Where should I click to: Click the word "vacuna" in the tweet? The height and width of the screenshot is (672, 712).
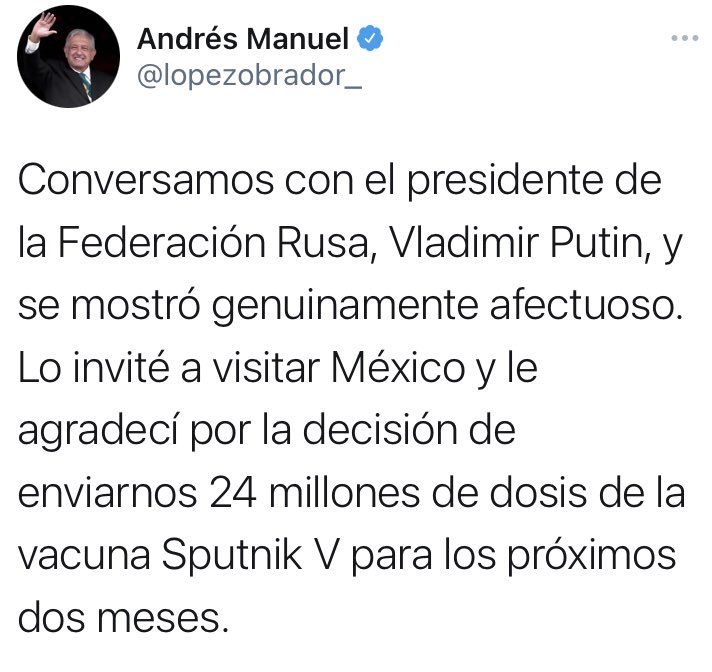coord(84,551)
